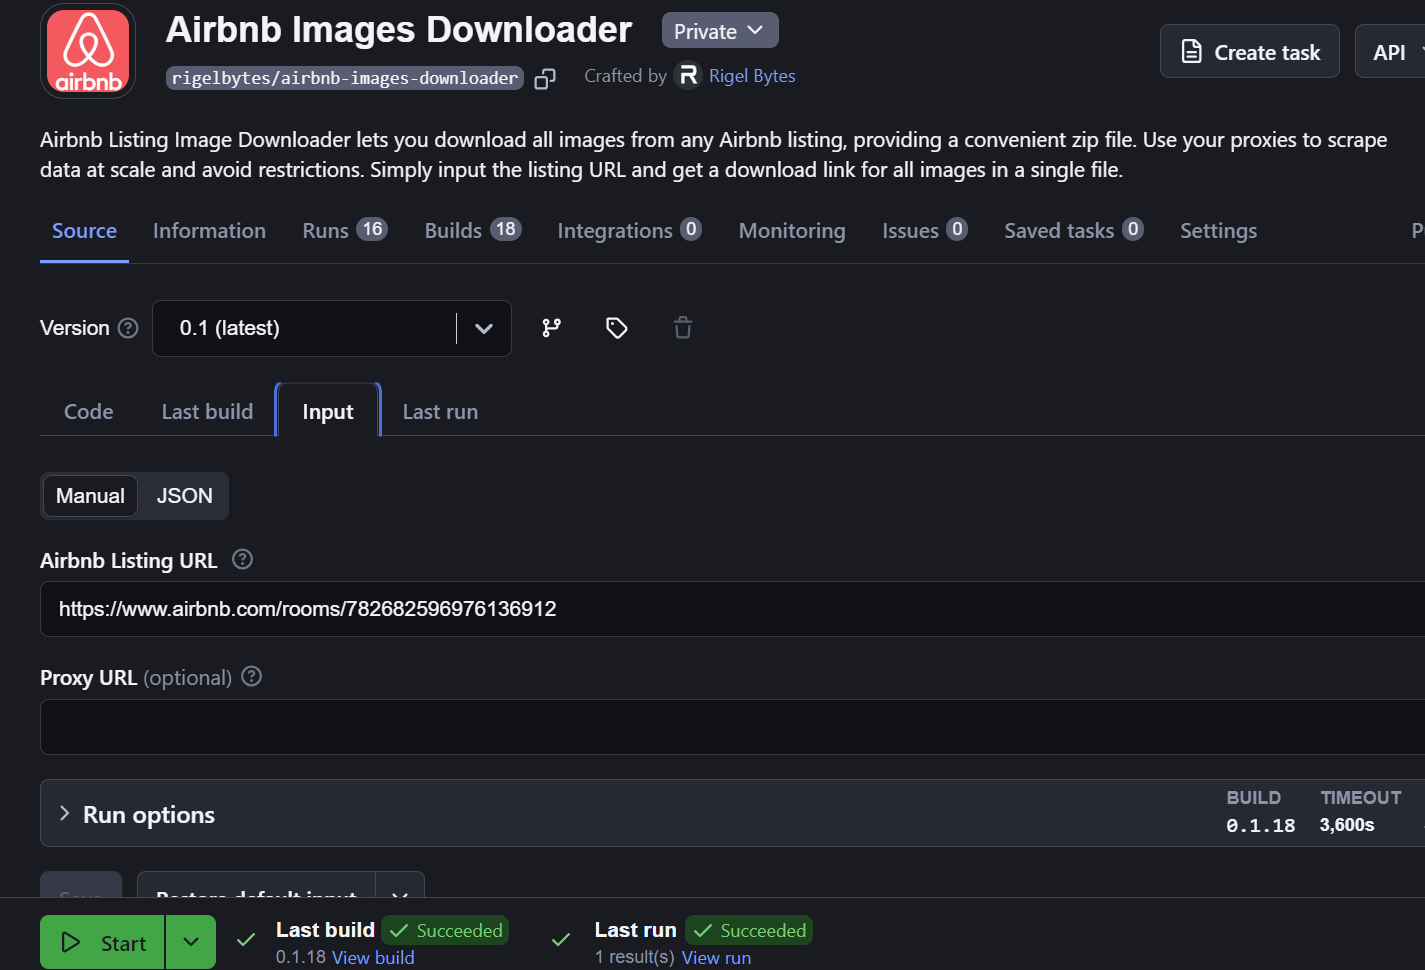Click the Airbnb actor logo thumbnail
The height and width of the screenshot is (970, 1425).
point(88,51)
